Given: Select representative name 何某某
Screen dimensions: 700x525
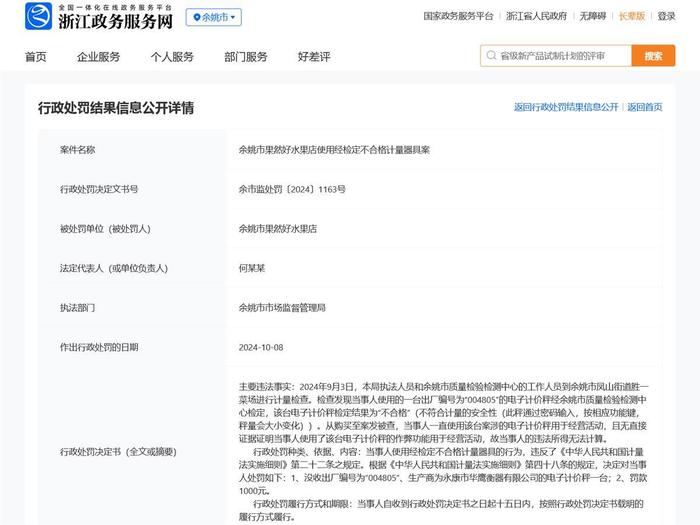Looking at the screenshot, I should pos(252,268).
